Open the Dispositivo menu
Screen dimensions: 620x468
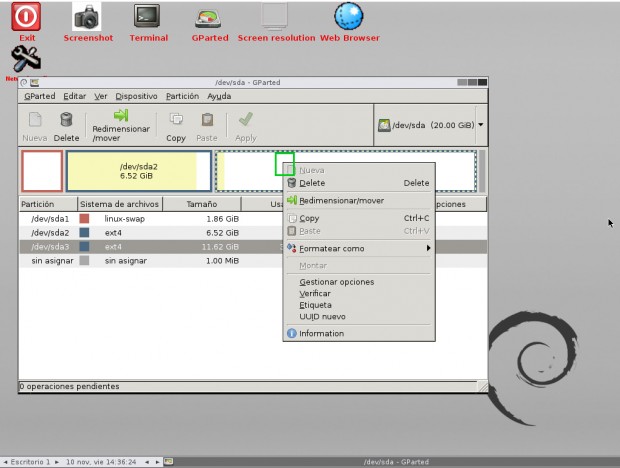(x=136, y=96)
